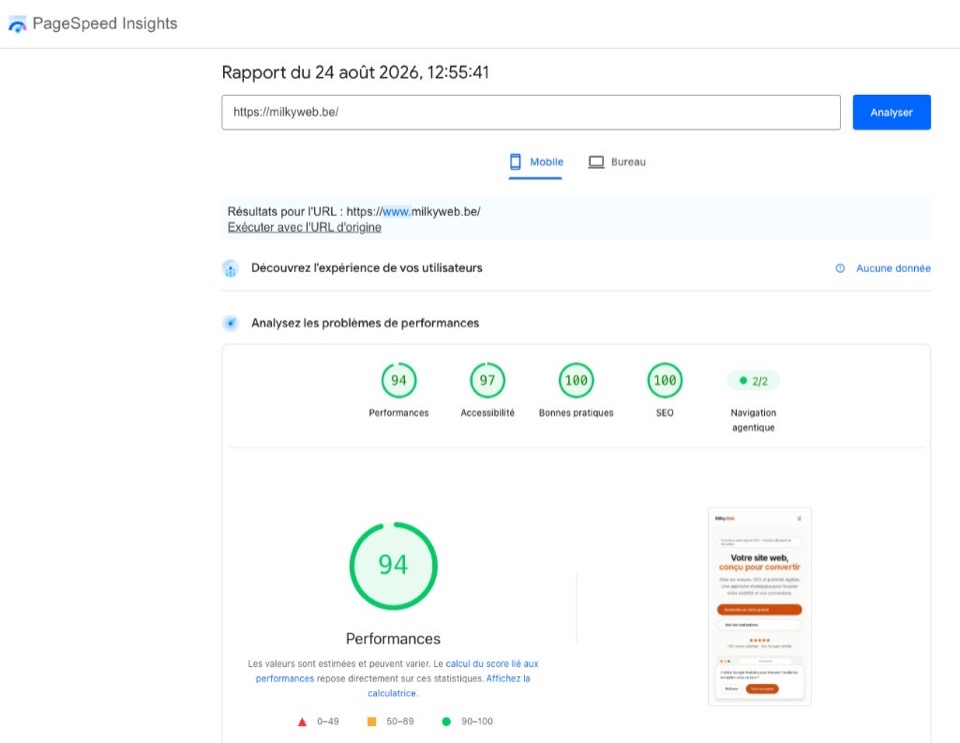This screenshot has width=960, height=743.
Task: Click Exécuter avec l'URL d'origine link
Action: [304, 227]
